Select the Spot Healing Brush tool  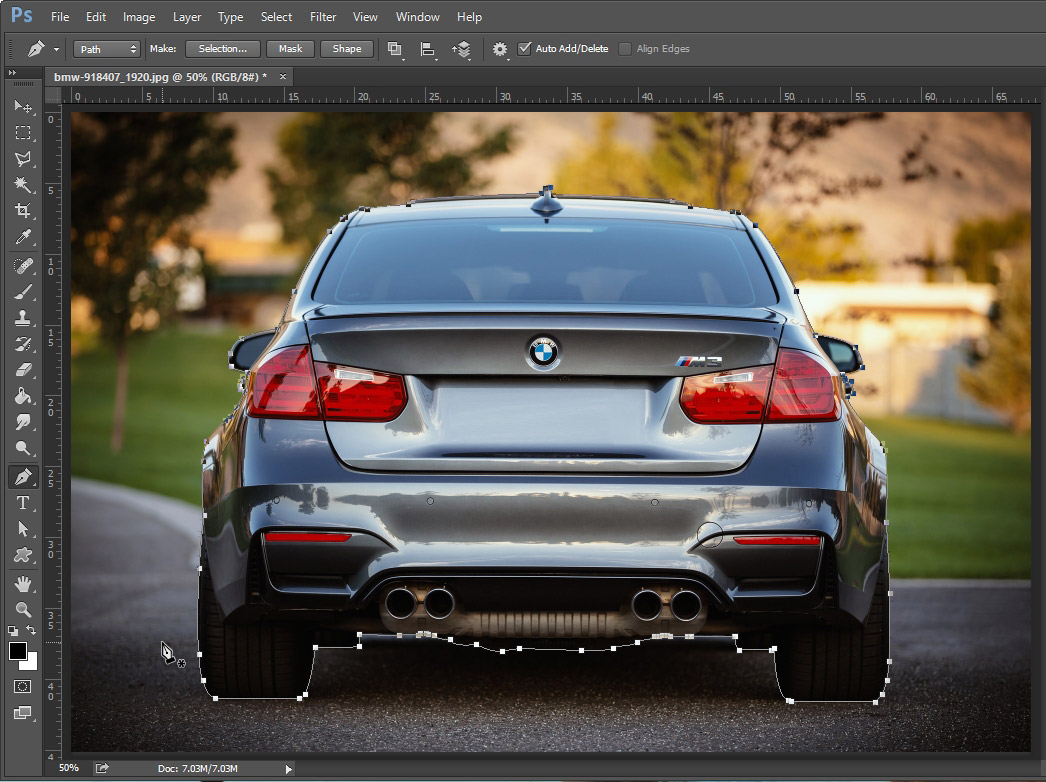pyautogui.click(x=23, y=266)
